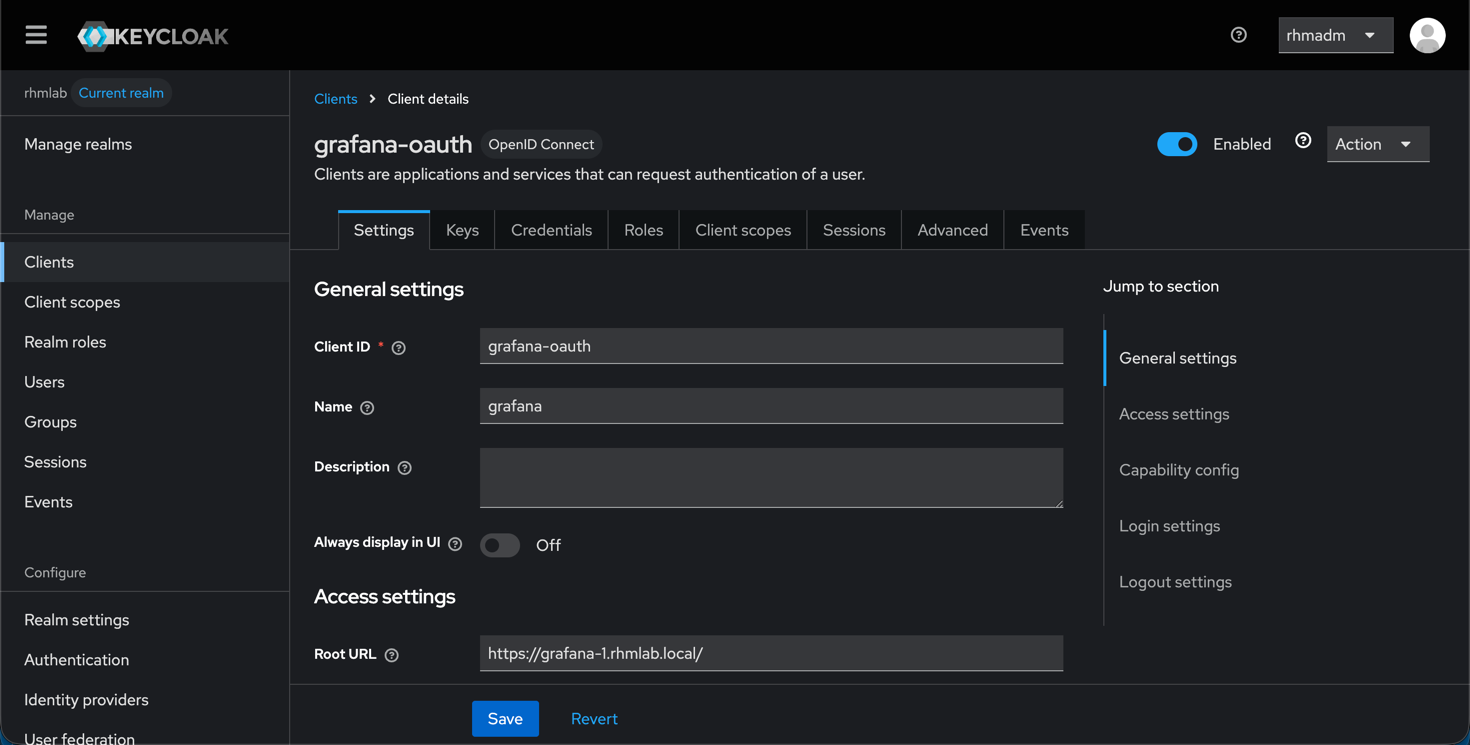This screenshot has width=1470, height=745.
Task: Click the help icon next to Client ID
Action: 397,347
